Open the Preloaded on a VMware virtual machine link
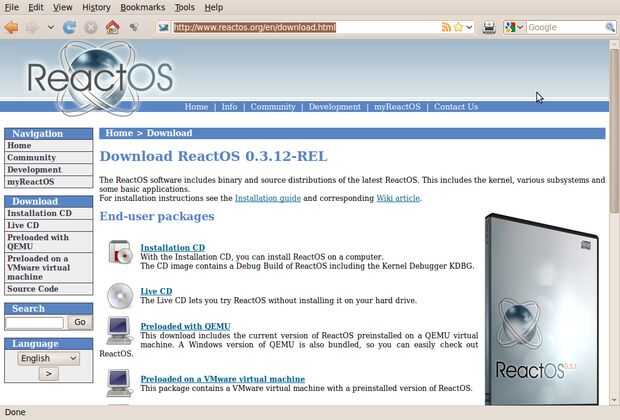The image size is (620, 420). (223, 379)
